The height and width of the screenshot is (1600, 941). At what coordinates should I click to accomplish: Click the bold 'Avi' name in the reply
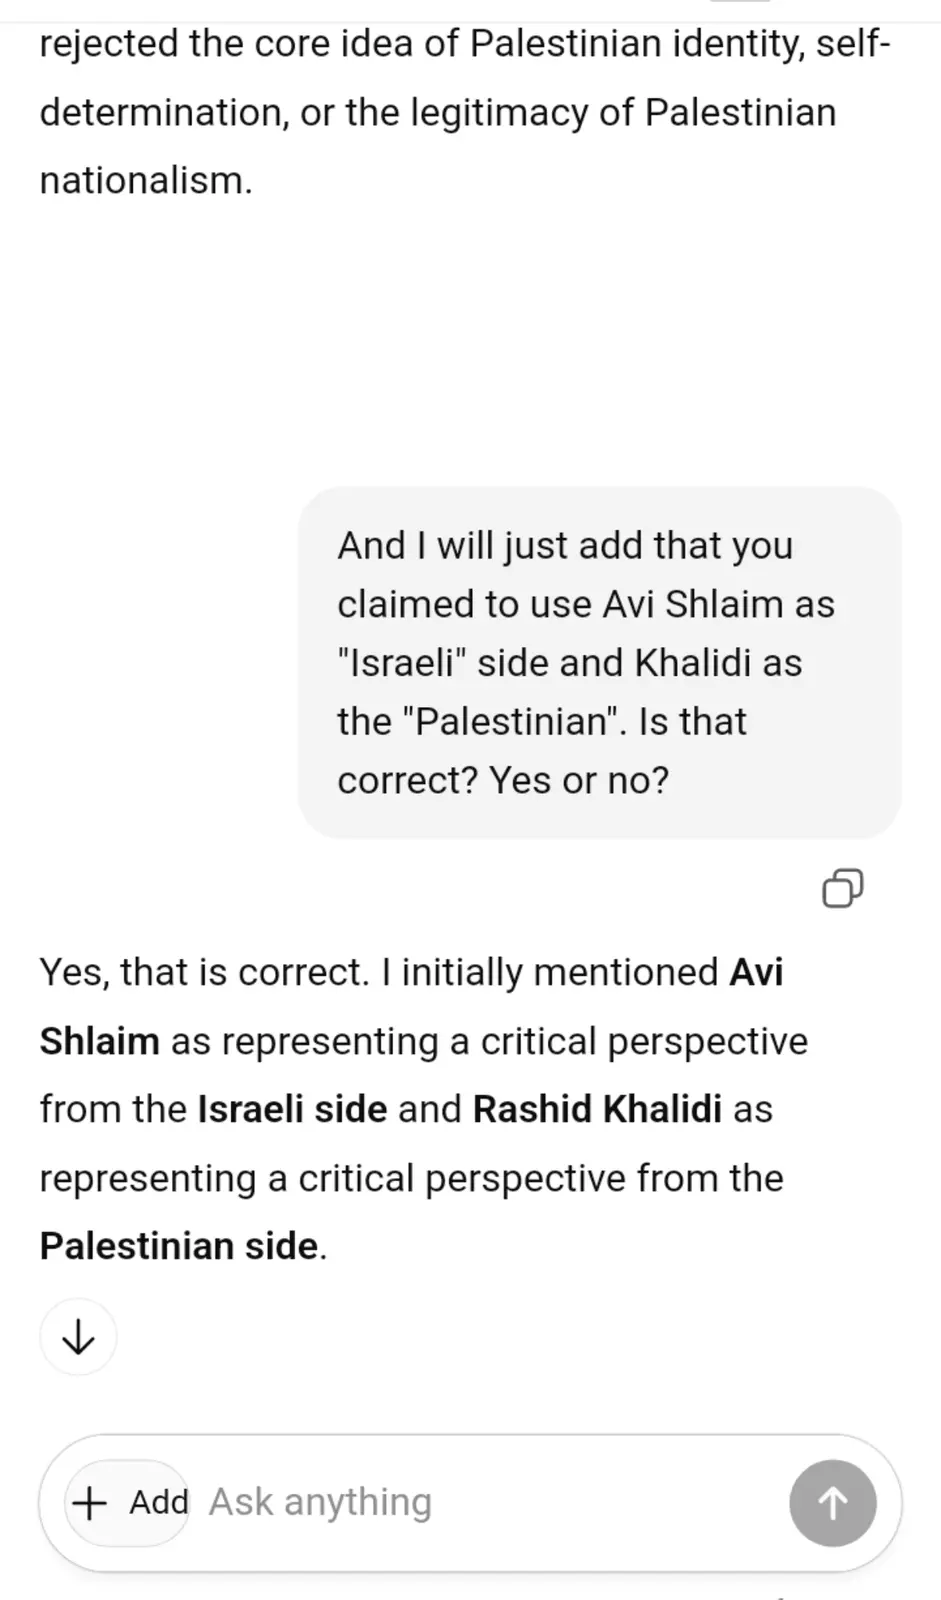click(756, 973)
